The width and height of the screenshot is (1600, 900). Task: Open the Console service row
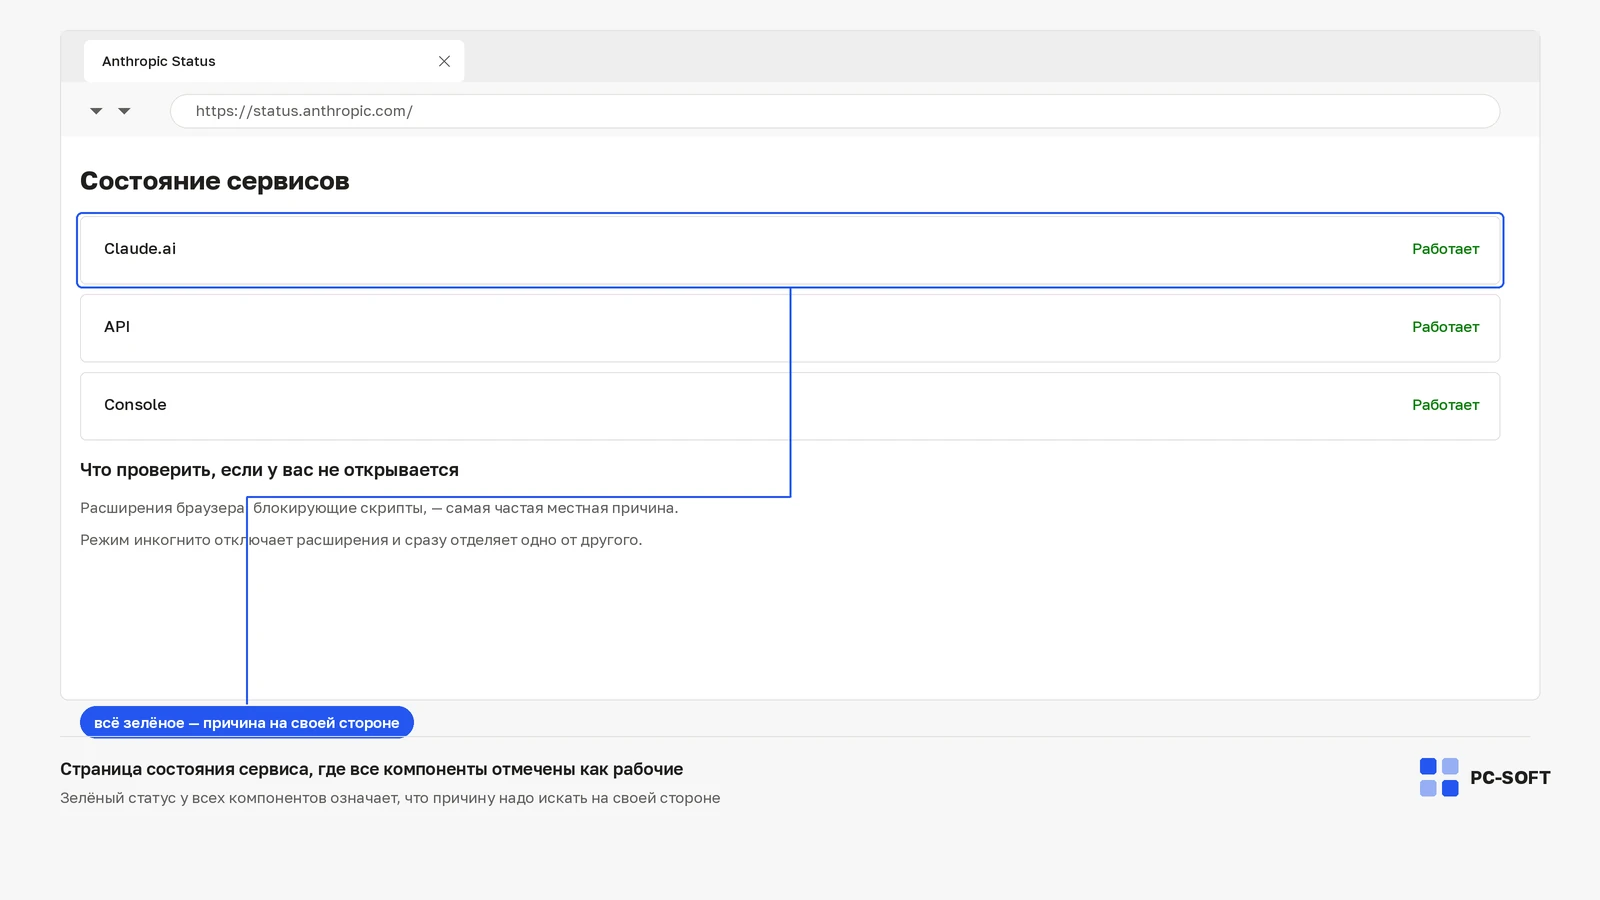[790, 406]
